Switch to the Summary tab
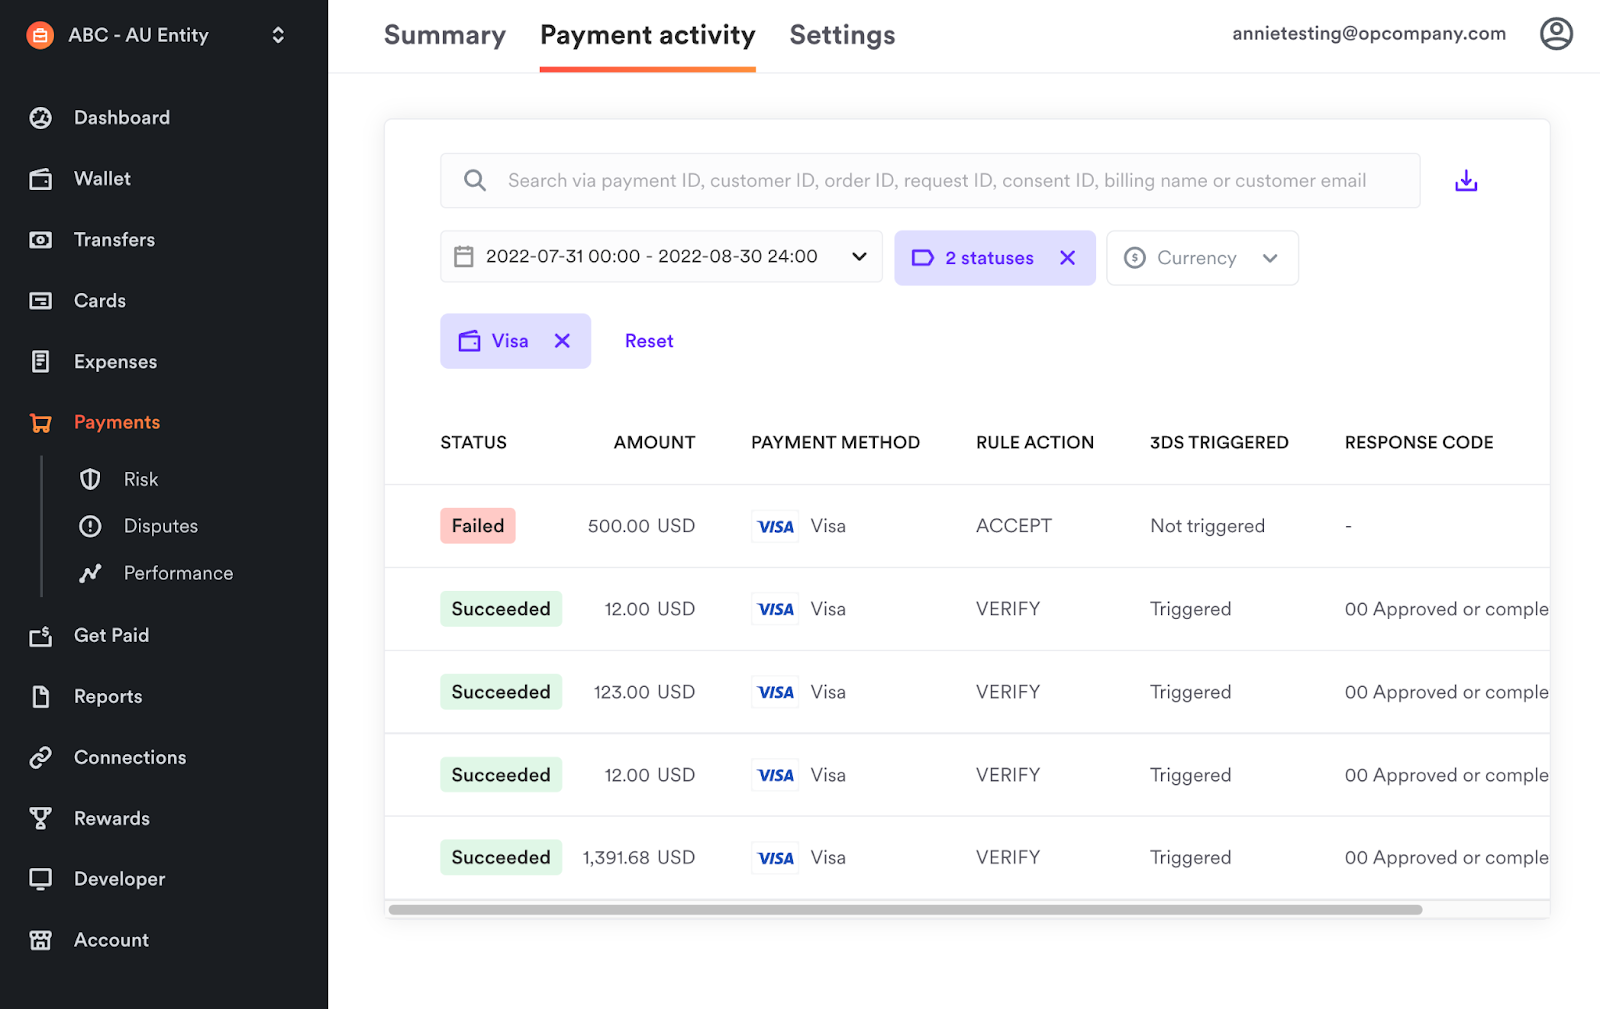 [444, 35]
